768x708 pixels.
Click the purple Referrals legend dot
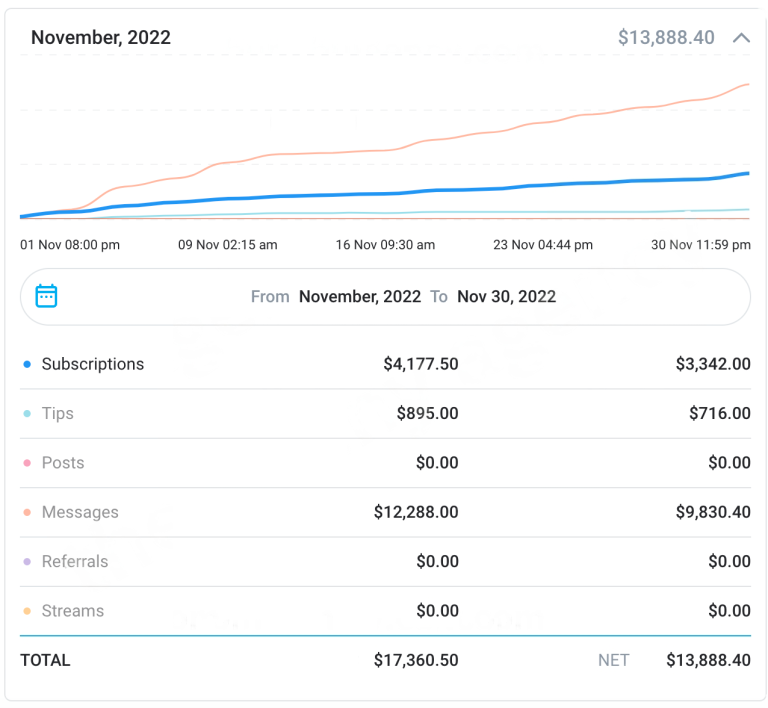point(27,562)
